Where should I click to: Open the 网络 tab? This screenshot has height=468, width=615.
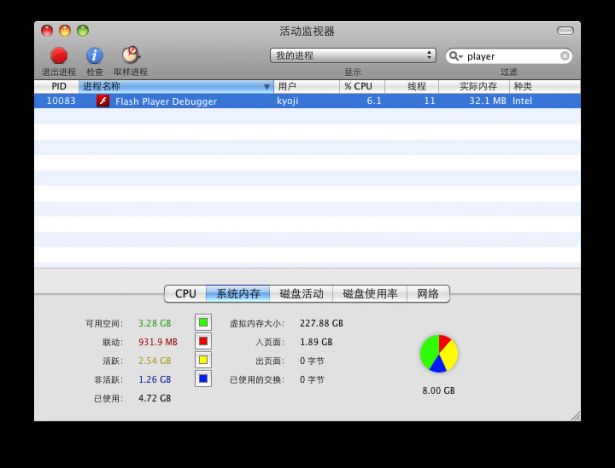tap(428, 294)
